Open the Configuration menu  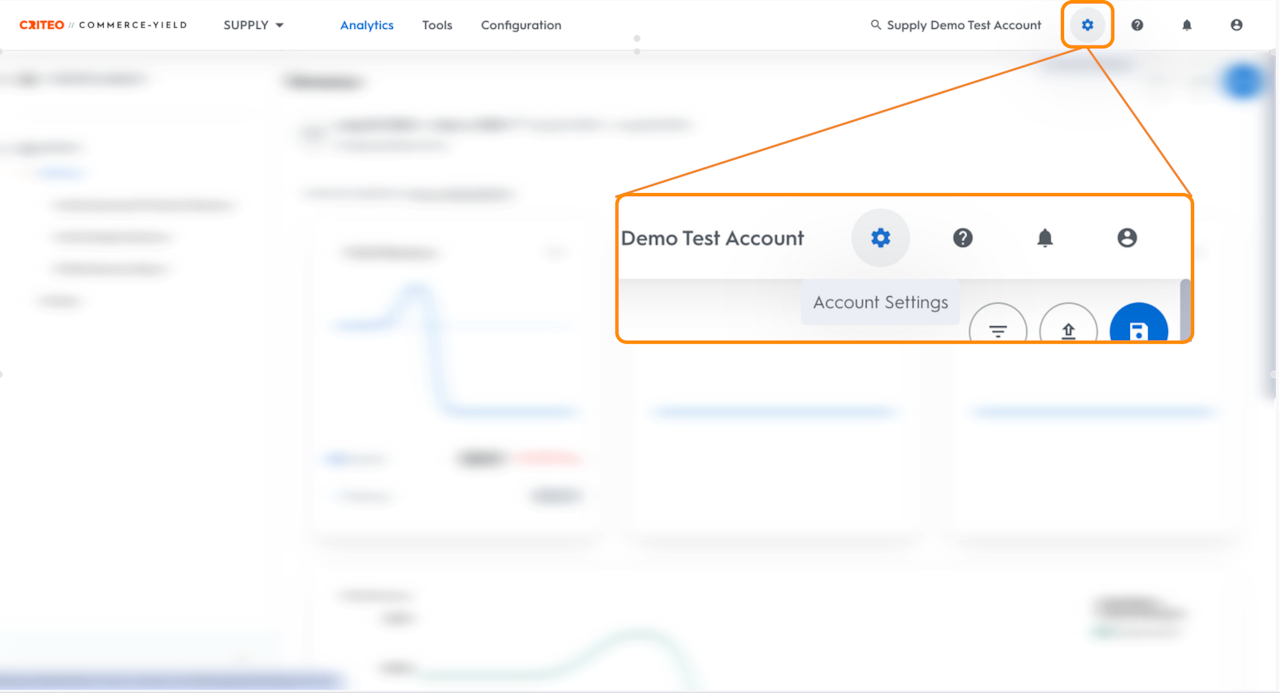coord(521,25)
